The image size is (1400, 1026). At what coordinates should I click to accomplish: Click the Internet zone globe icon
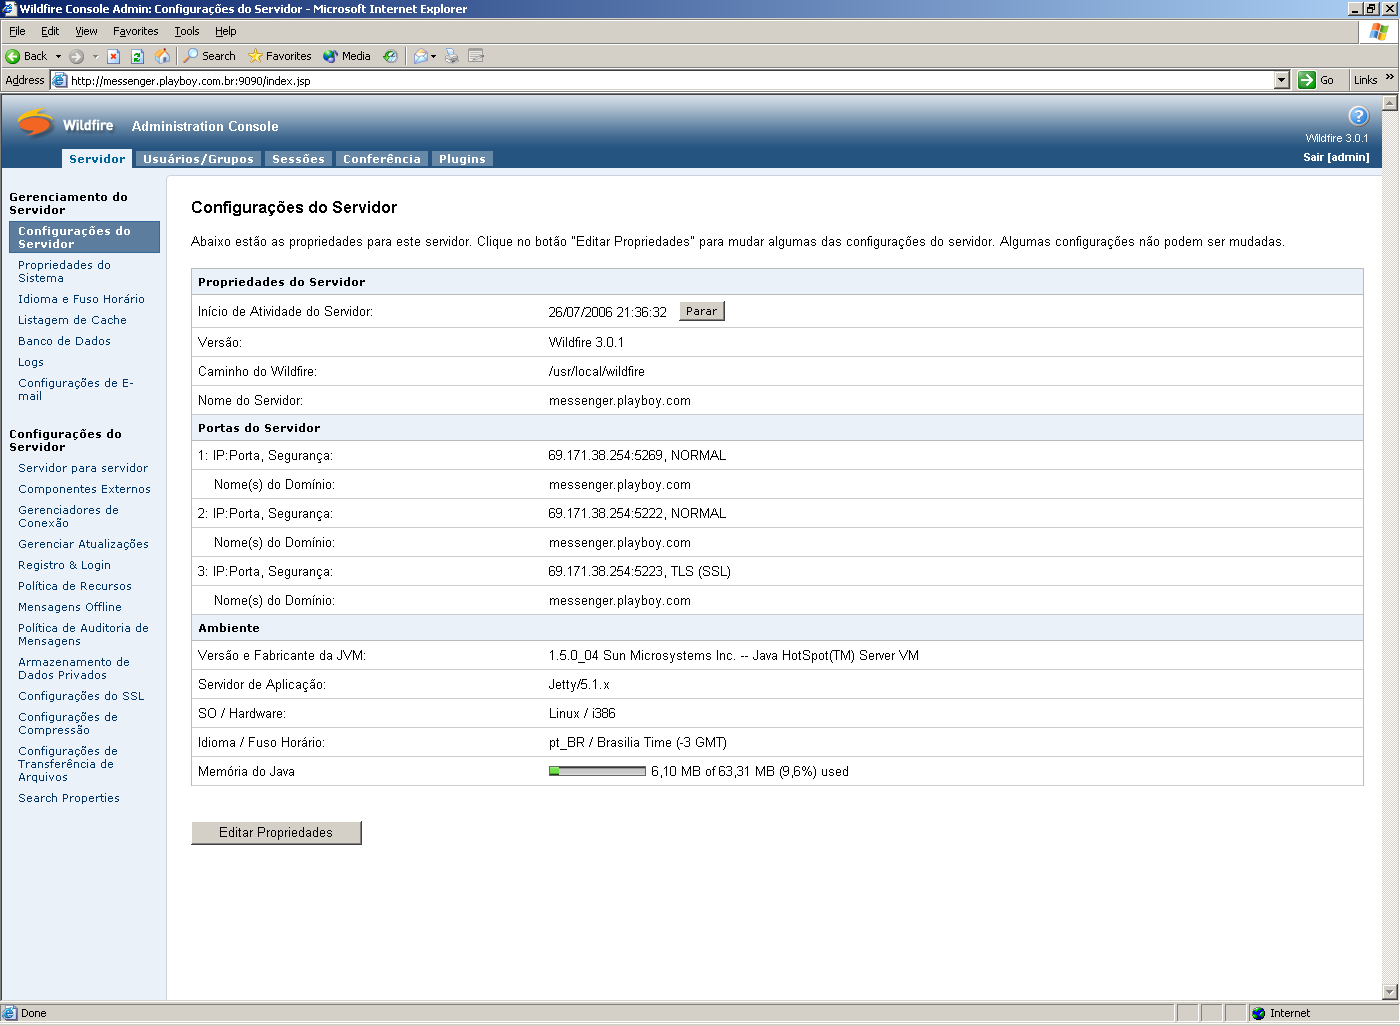click(1258, 1013)
